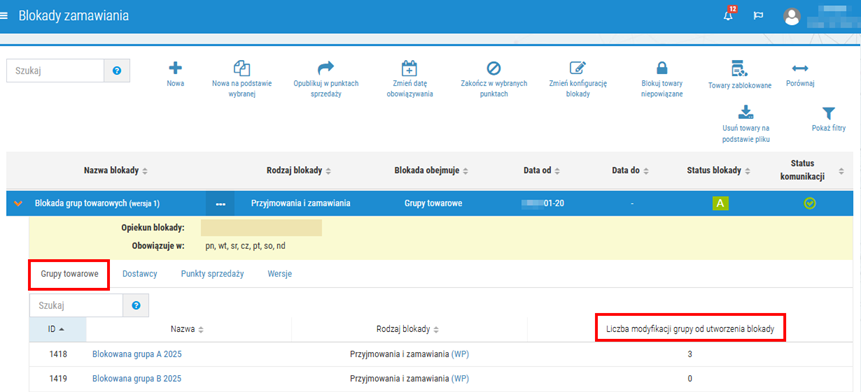Click ID cell 1418
The height and width of the screenshot is (392, 861).
point(58,354)
